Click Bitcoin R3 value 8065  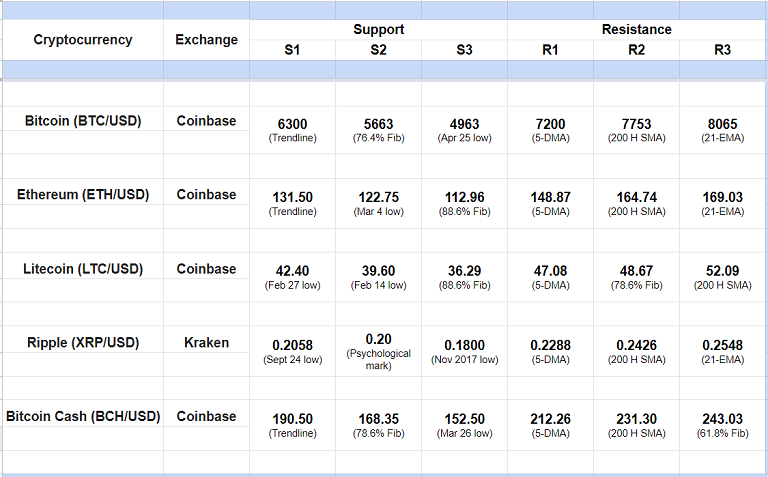click(x=722, y=124)
